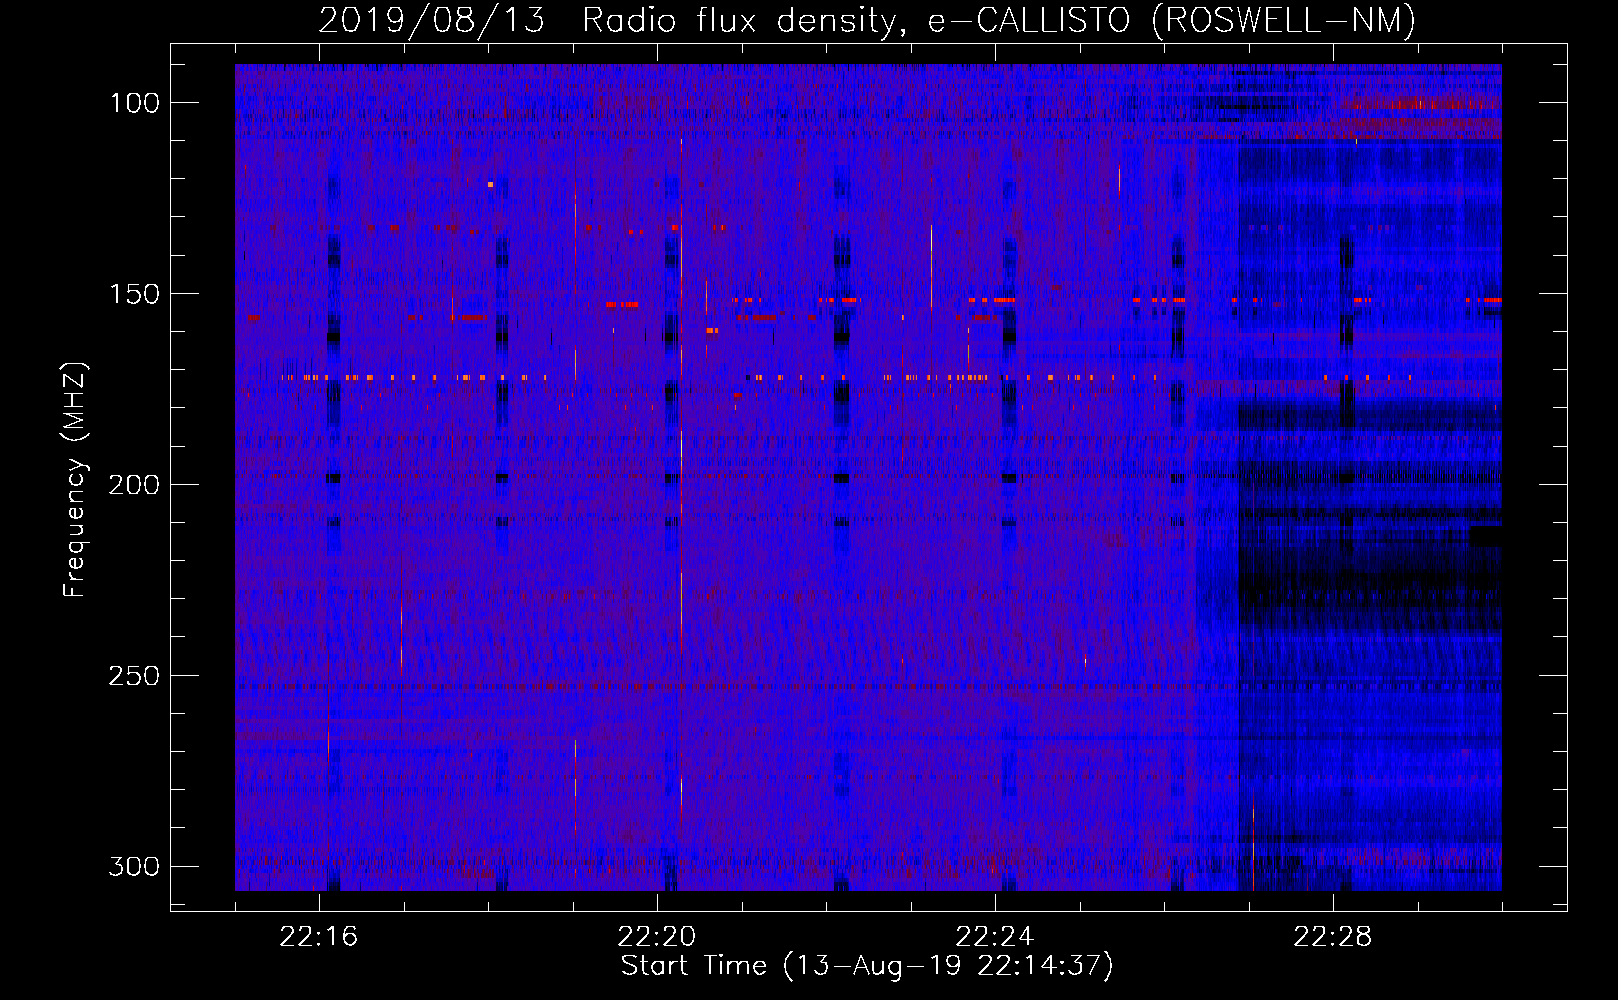Viewport: 1618px width, 1000px height.
Task: Click the 22:24 time tick label
Action: click(x=995, y=937)
